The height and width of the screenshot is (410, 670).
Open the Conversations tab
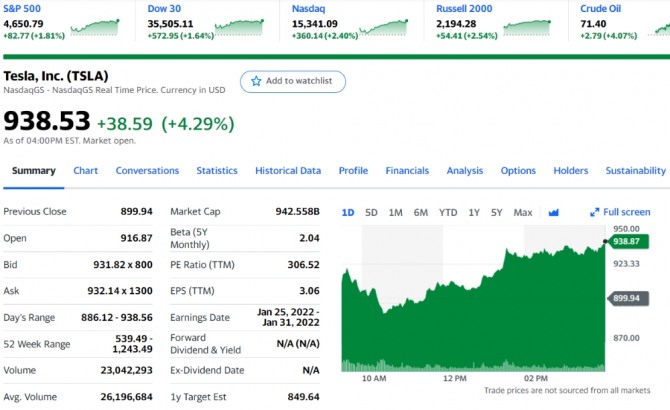pos(147,171)
